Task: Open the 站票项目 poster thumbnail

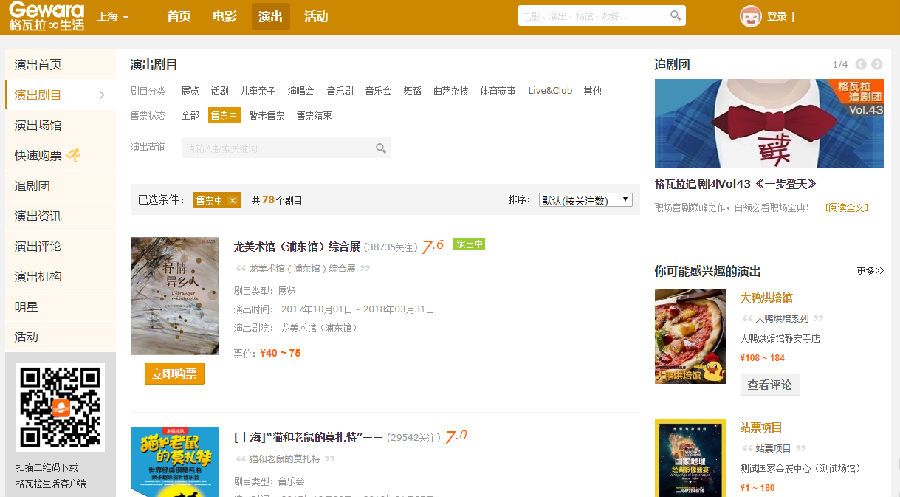Action: click(x=690, y=458)
